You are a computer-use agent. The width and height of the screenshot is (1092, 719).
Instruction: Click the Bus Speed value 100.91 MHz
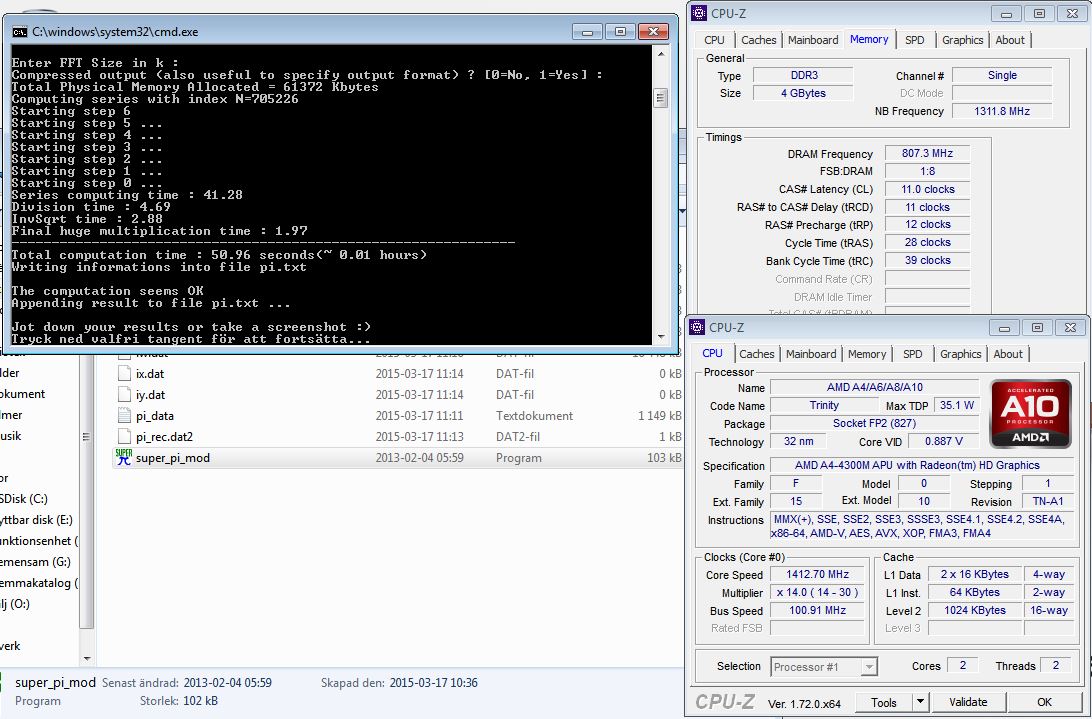click(x=818, y=610)
